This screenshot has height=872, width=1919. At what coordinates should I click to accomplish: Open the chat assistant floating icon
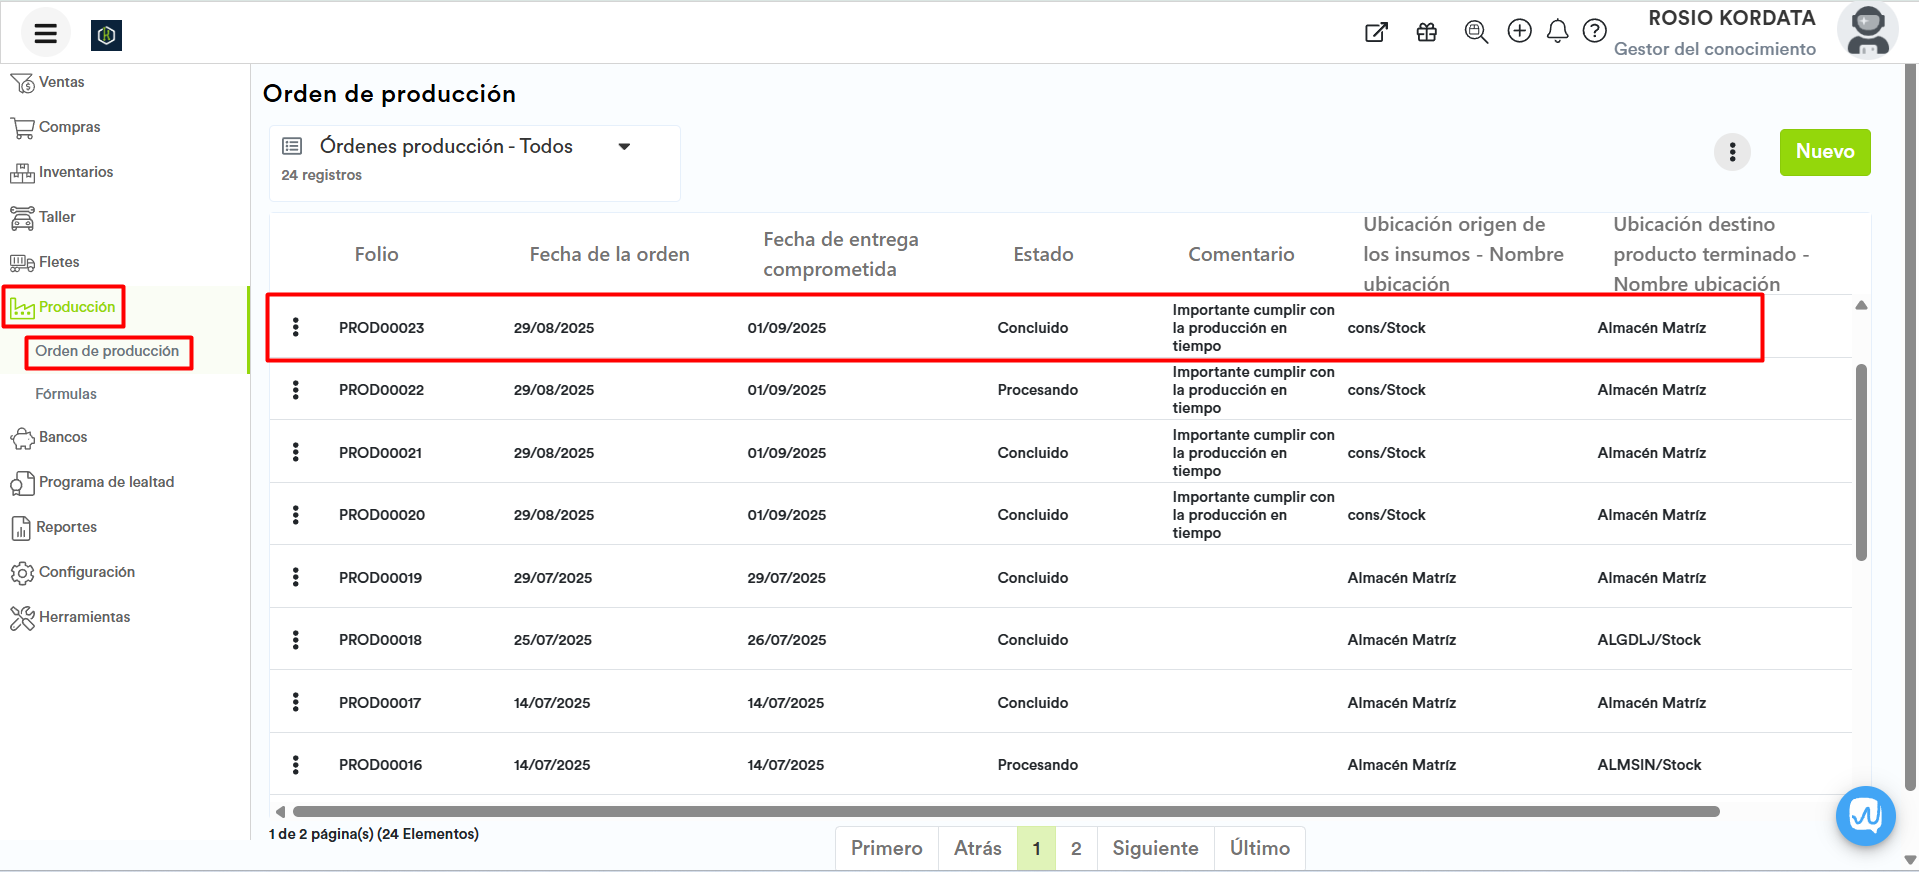(1865, 816)
